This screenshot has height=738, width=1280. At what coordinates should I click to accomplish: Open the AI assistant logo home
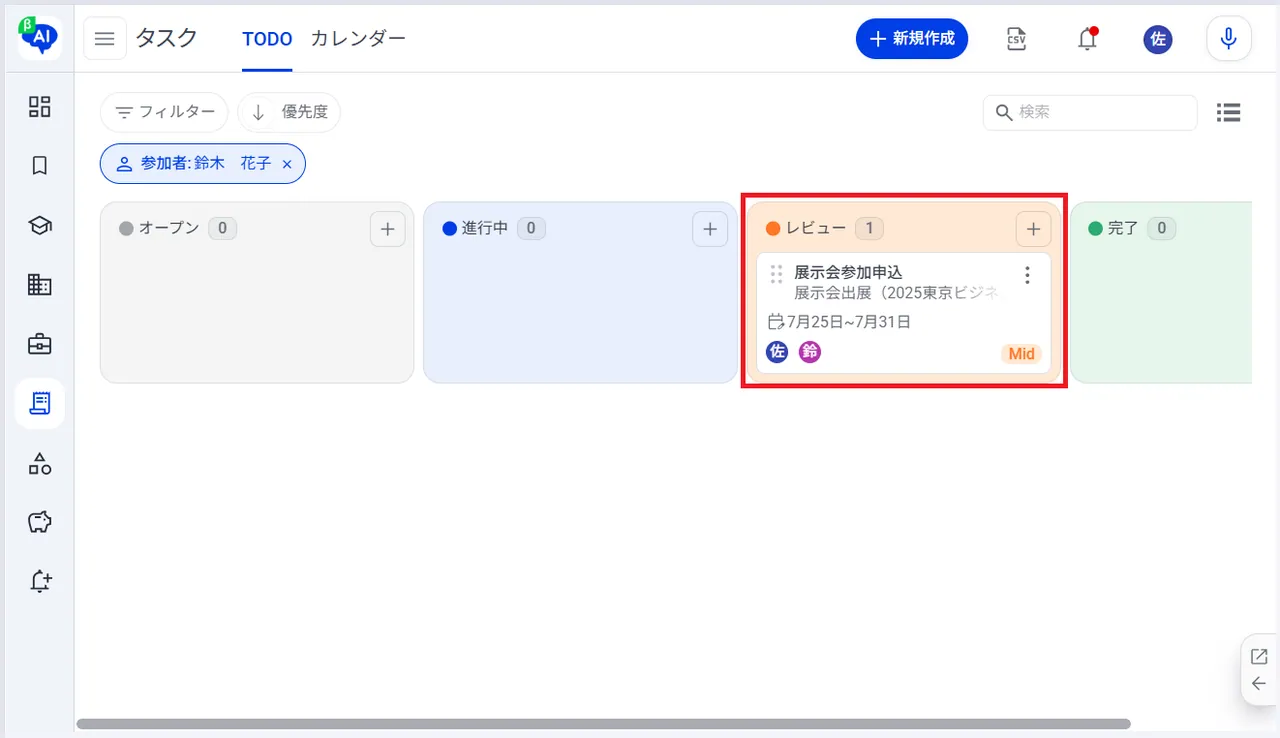(x=39, y=38)
